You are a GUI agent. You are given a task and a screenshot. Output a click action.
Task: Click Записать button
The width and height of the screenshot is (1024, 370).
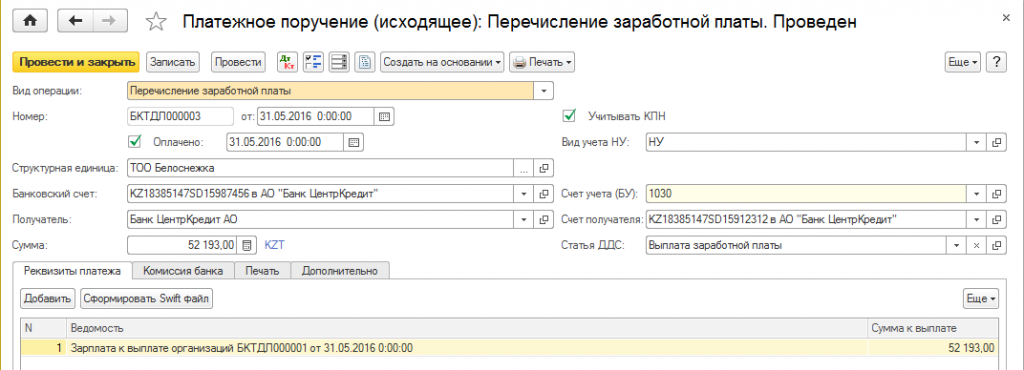tap(172, 62)
